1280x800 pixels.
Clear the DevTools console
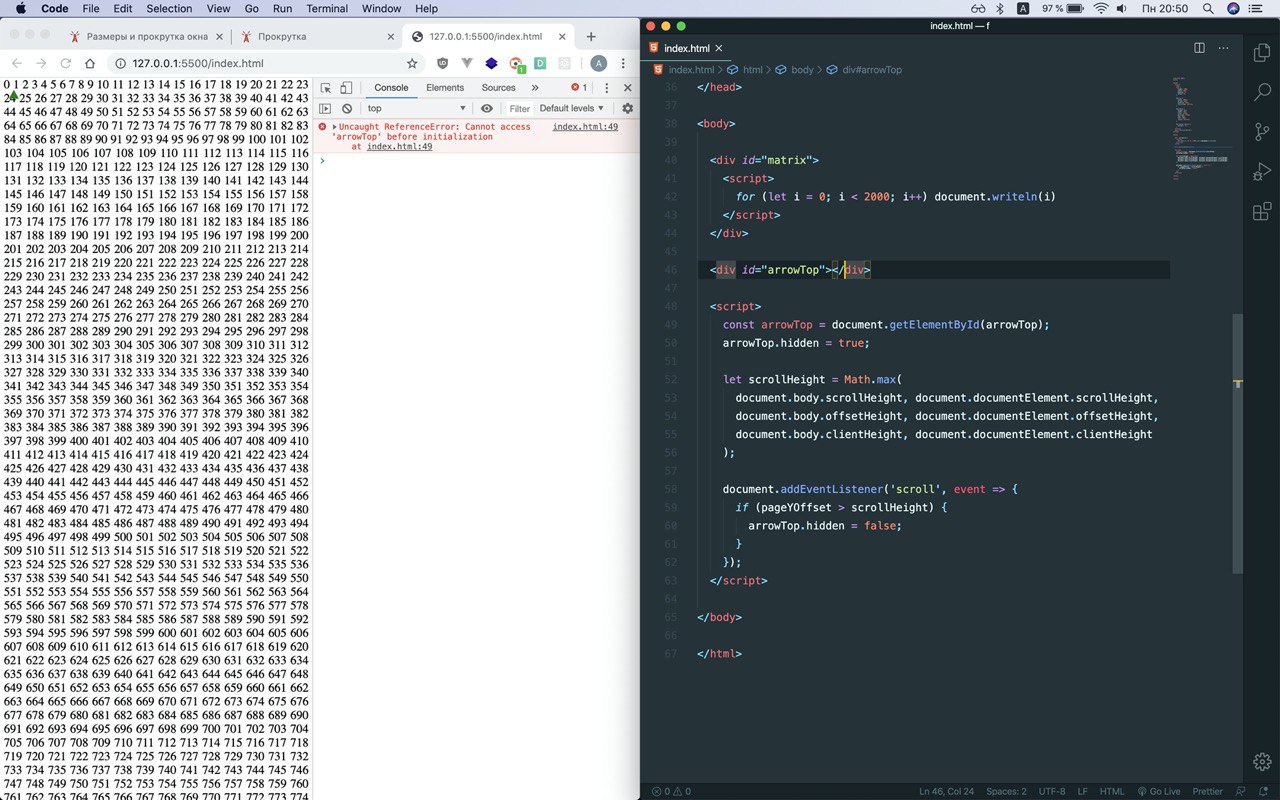(x=347, y=108)
